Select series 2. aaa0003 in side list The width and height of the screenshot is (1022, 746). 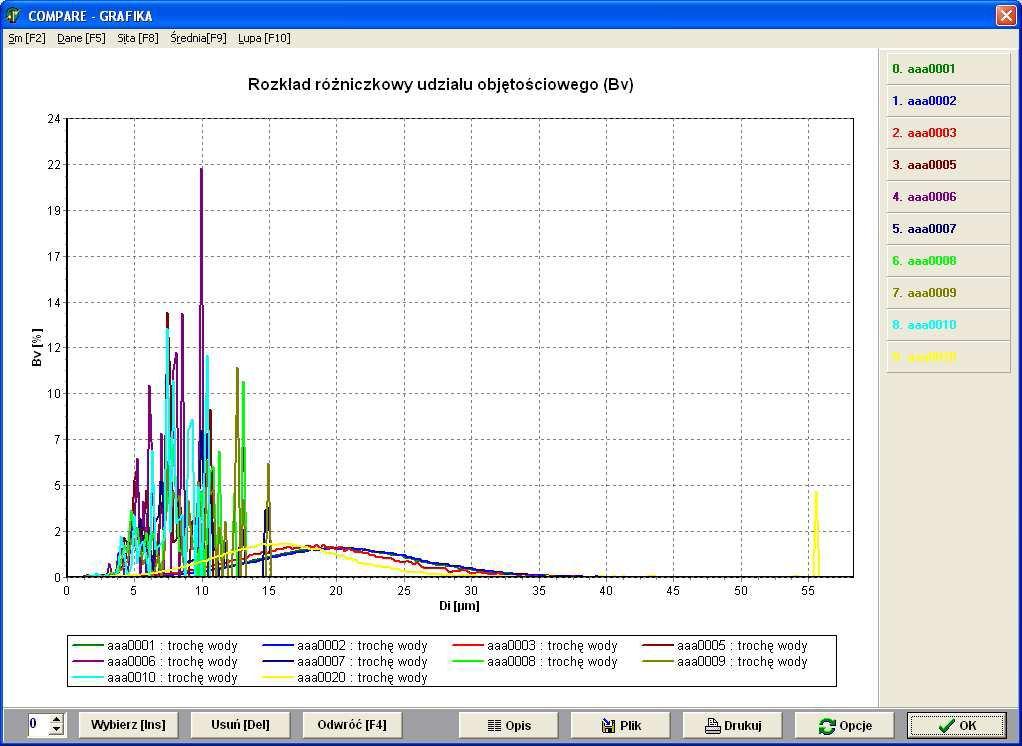pos(948,133)
